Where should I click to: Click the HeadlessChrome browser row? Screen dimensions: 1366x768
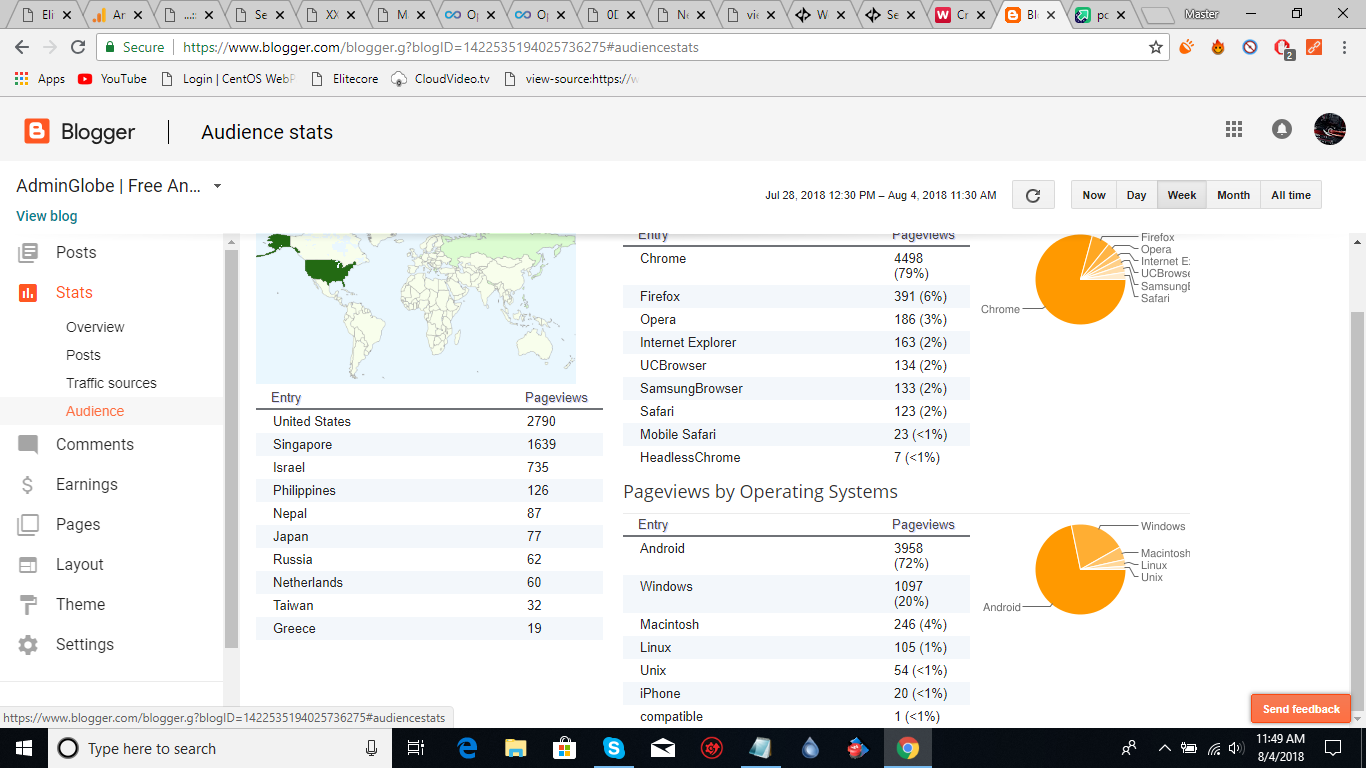coord(796,457)
